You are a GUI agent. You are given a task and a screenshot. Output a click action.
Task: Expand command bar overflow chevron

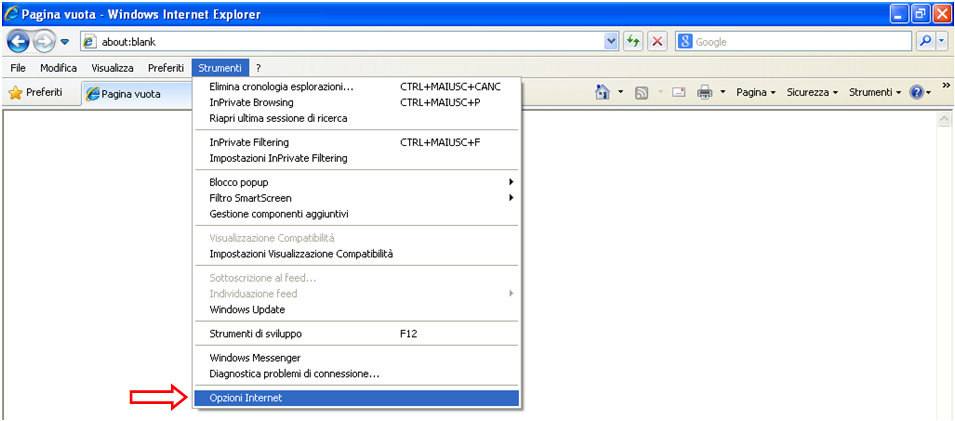(946, 85)
